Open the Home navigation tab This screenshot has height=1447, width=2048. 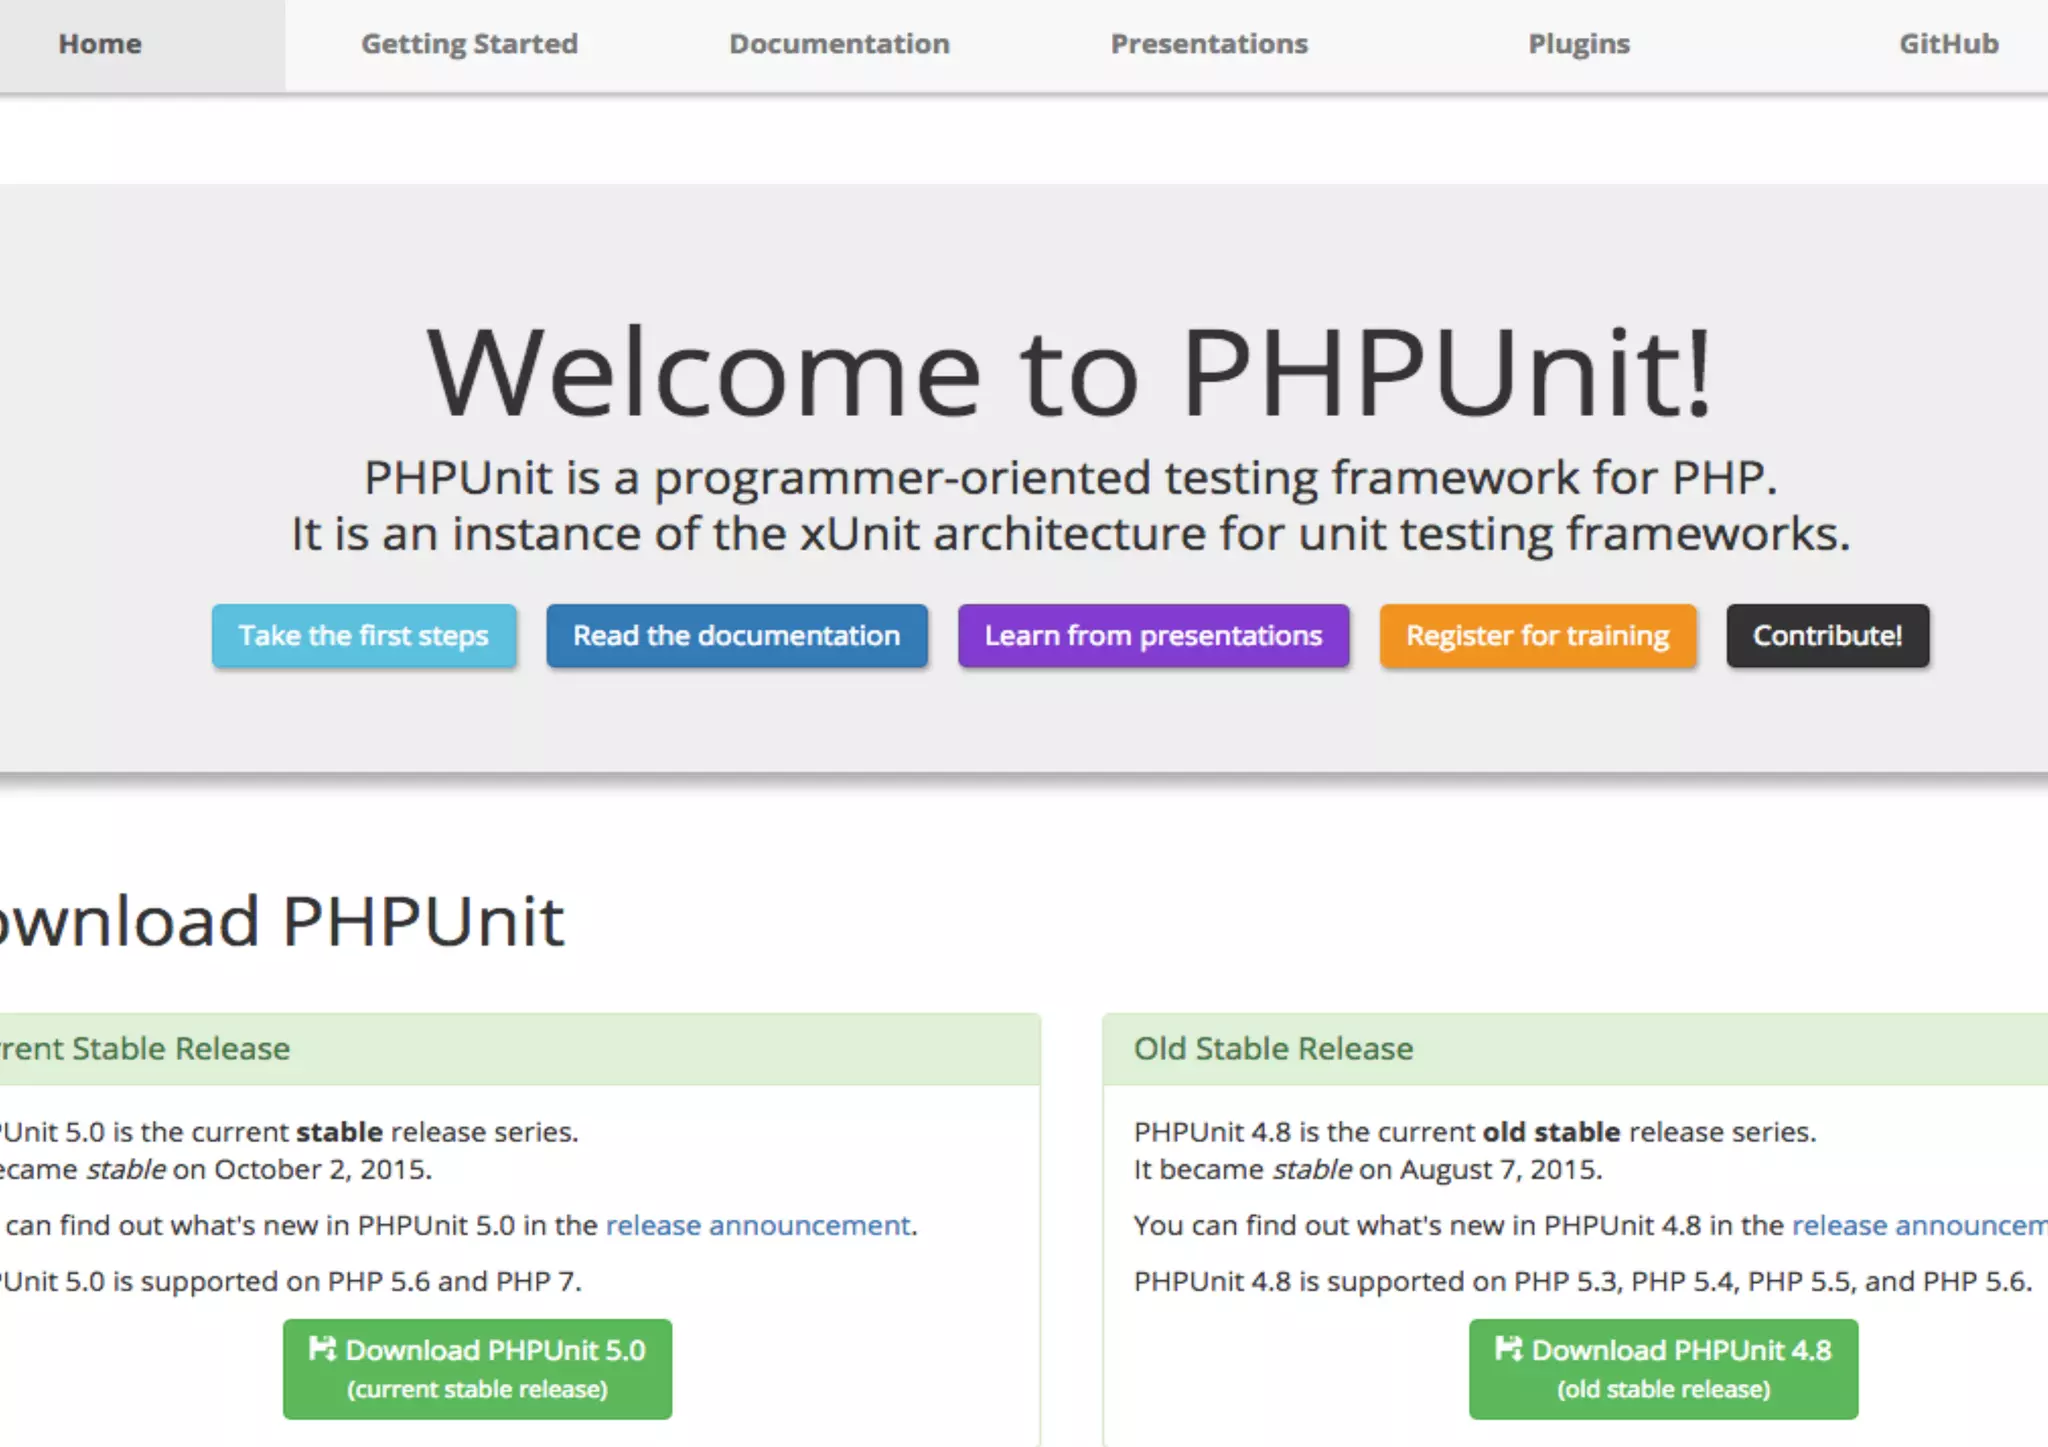(100, 44)
